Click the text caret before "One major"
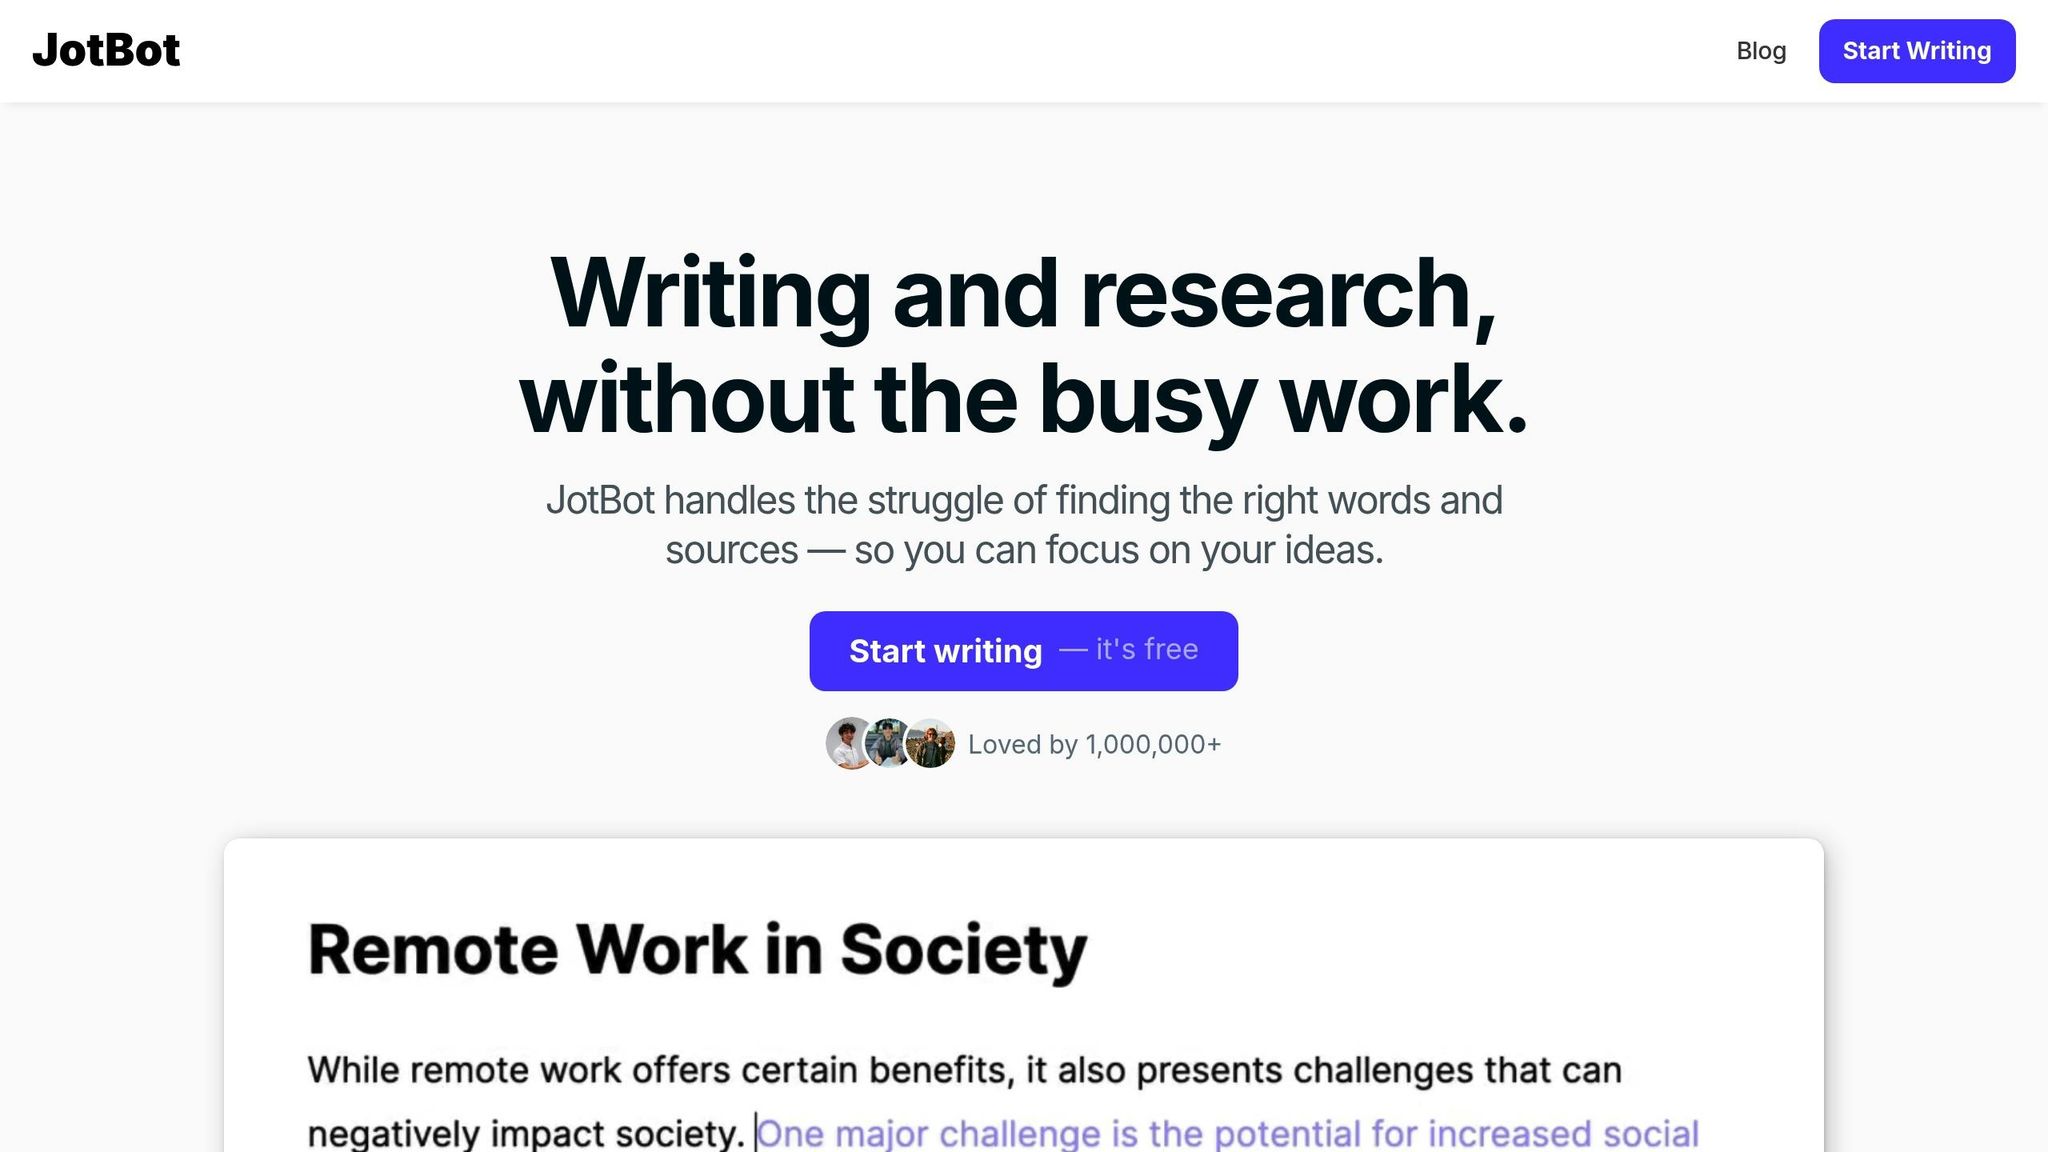 click(755, 1134)
